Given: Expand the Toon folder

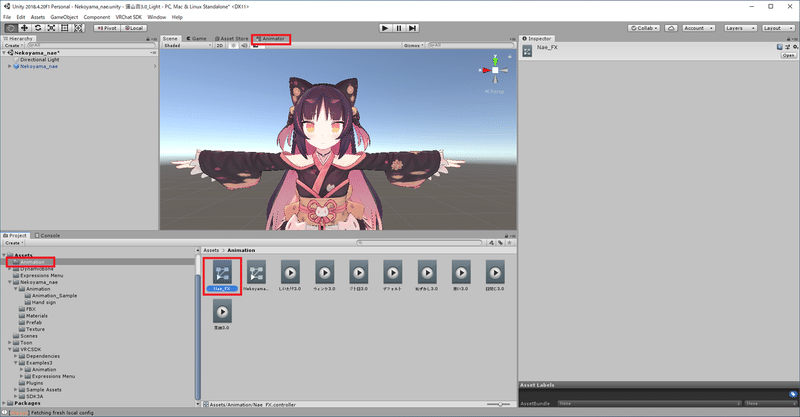Looking at the screenshot, I should 10,343.
